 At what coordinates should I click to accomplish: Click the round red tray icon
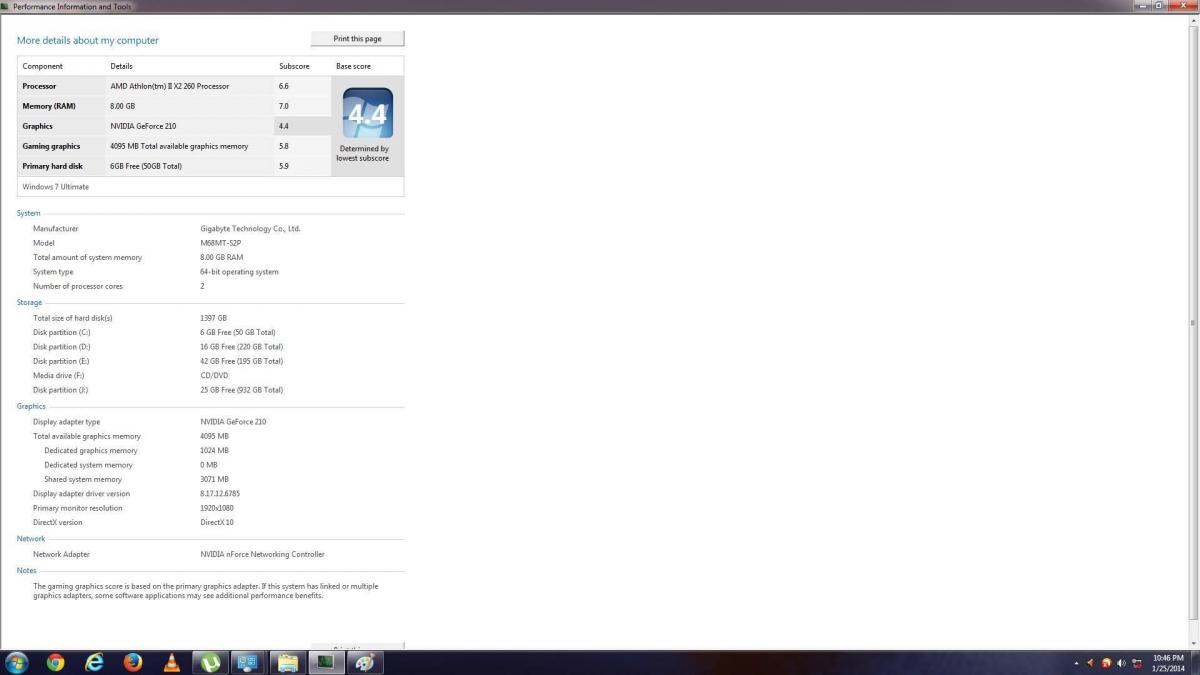[1106, 663]
